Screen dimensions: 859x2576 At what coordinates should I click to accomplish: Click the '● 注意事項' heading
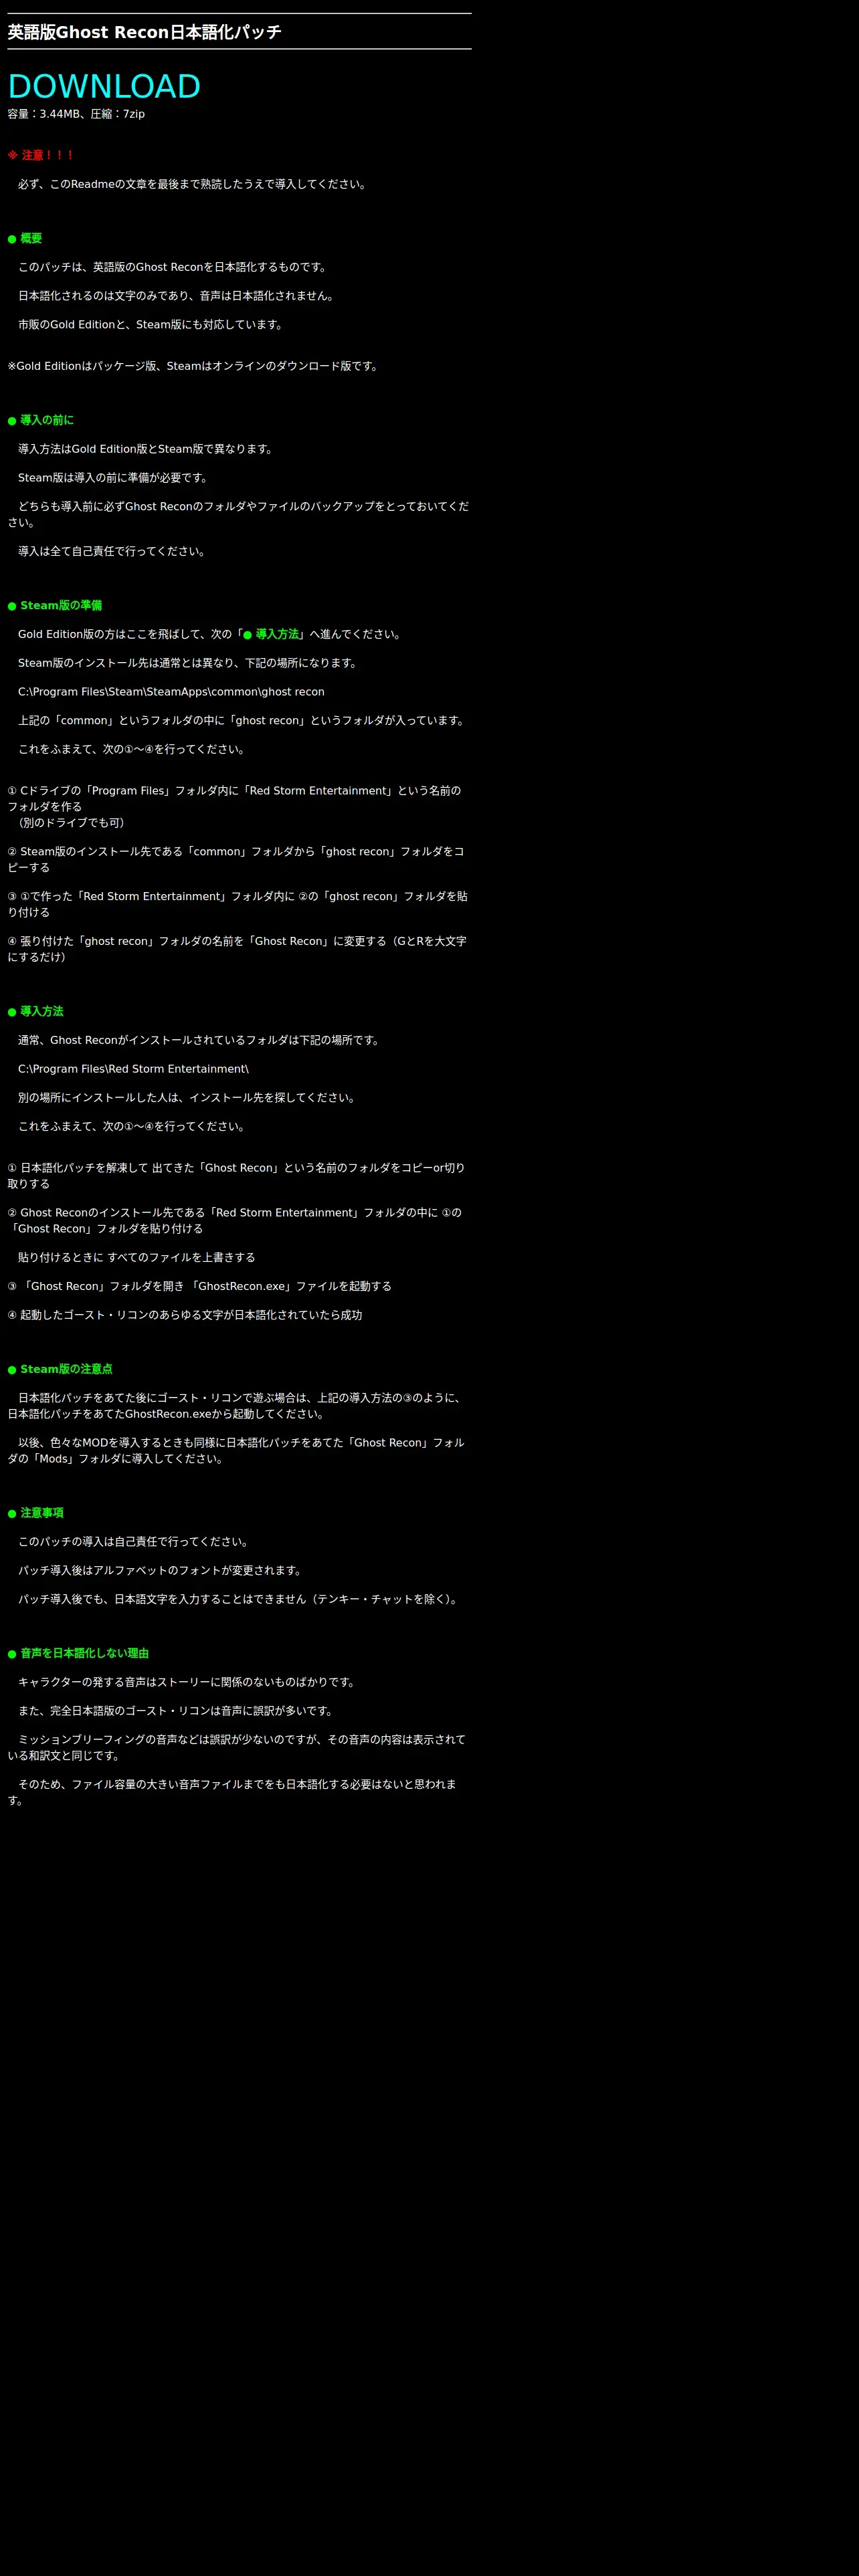coord(35,1513)
